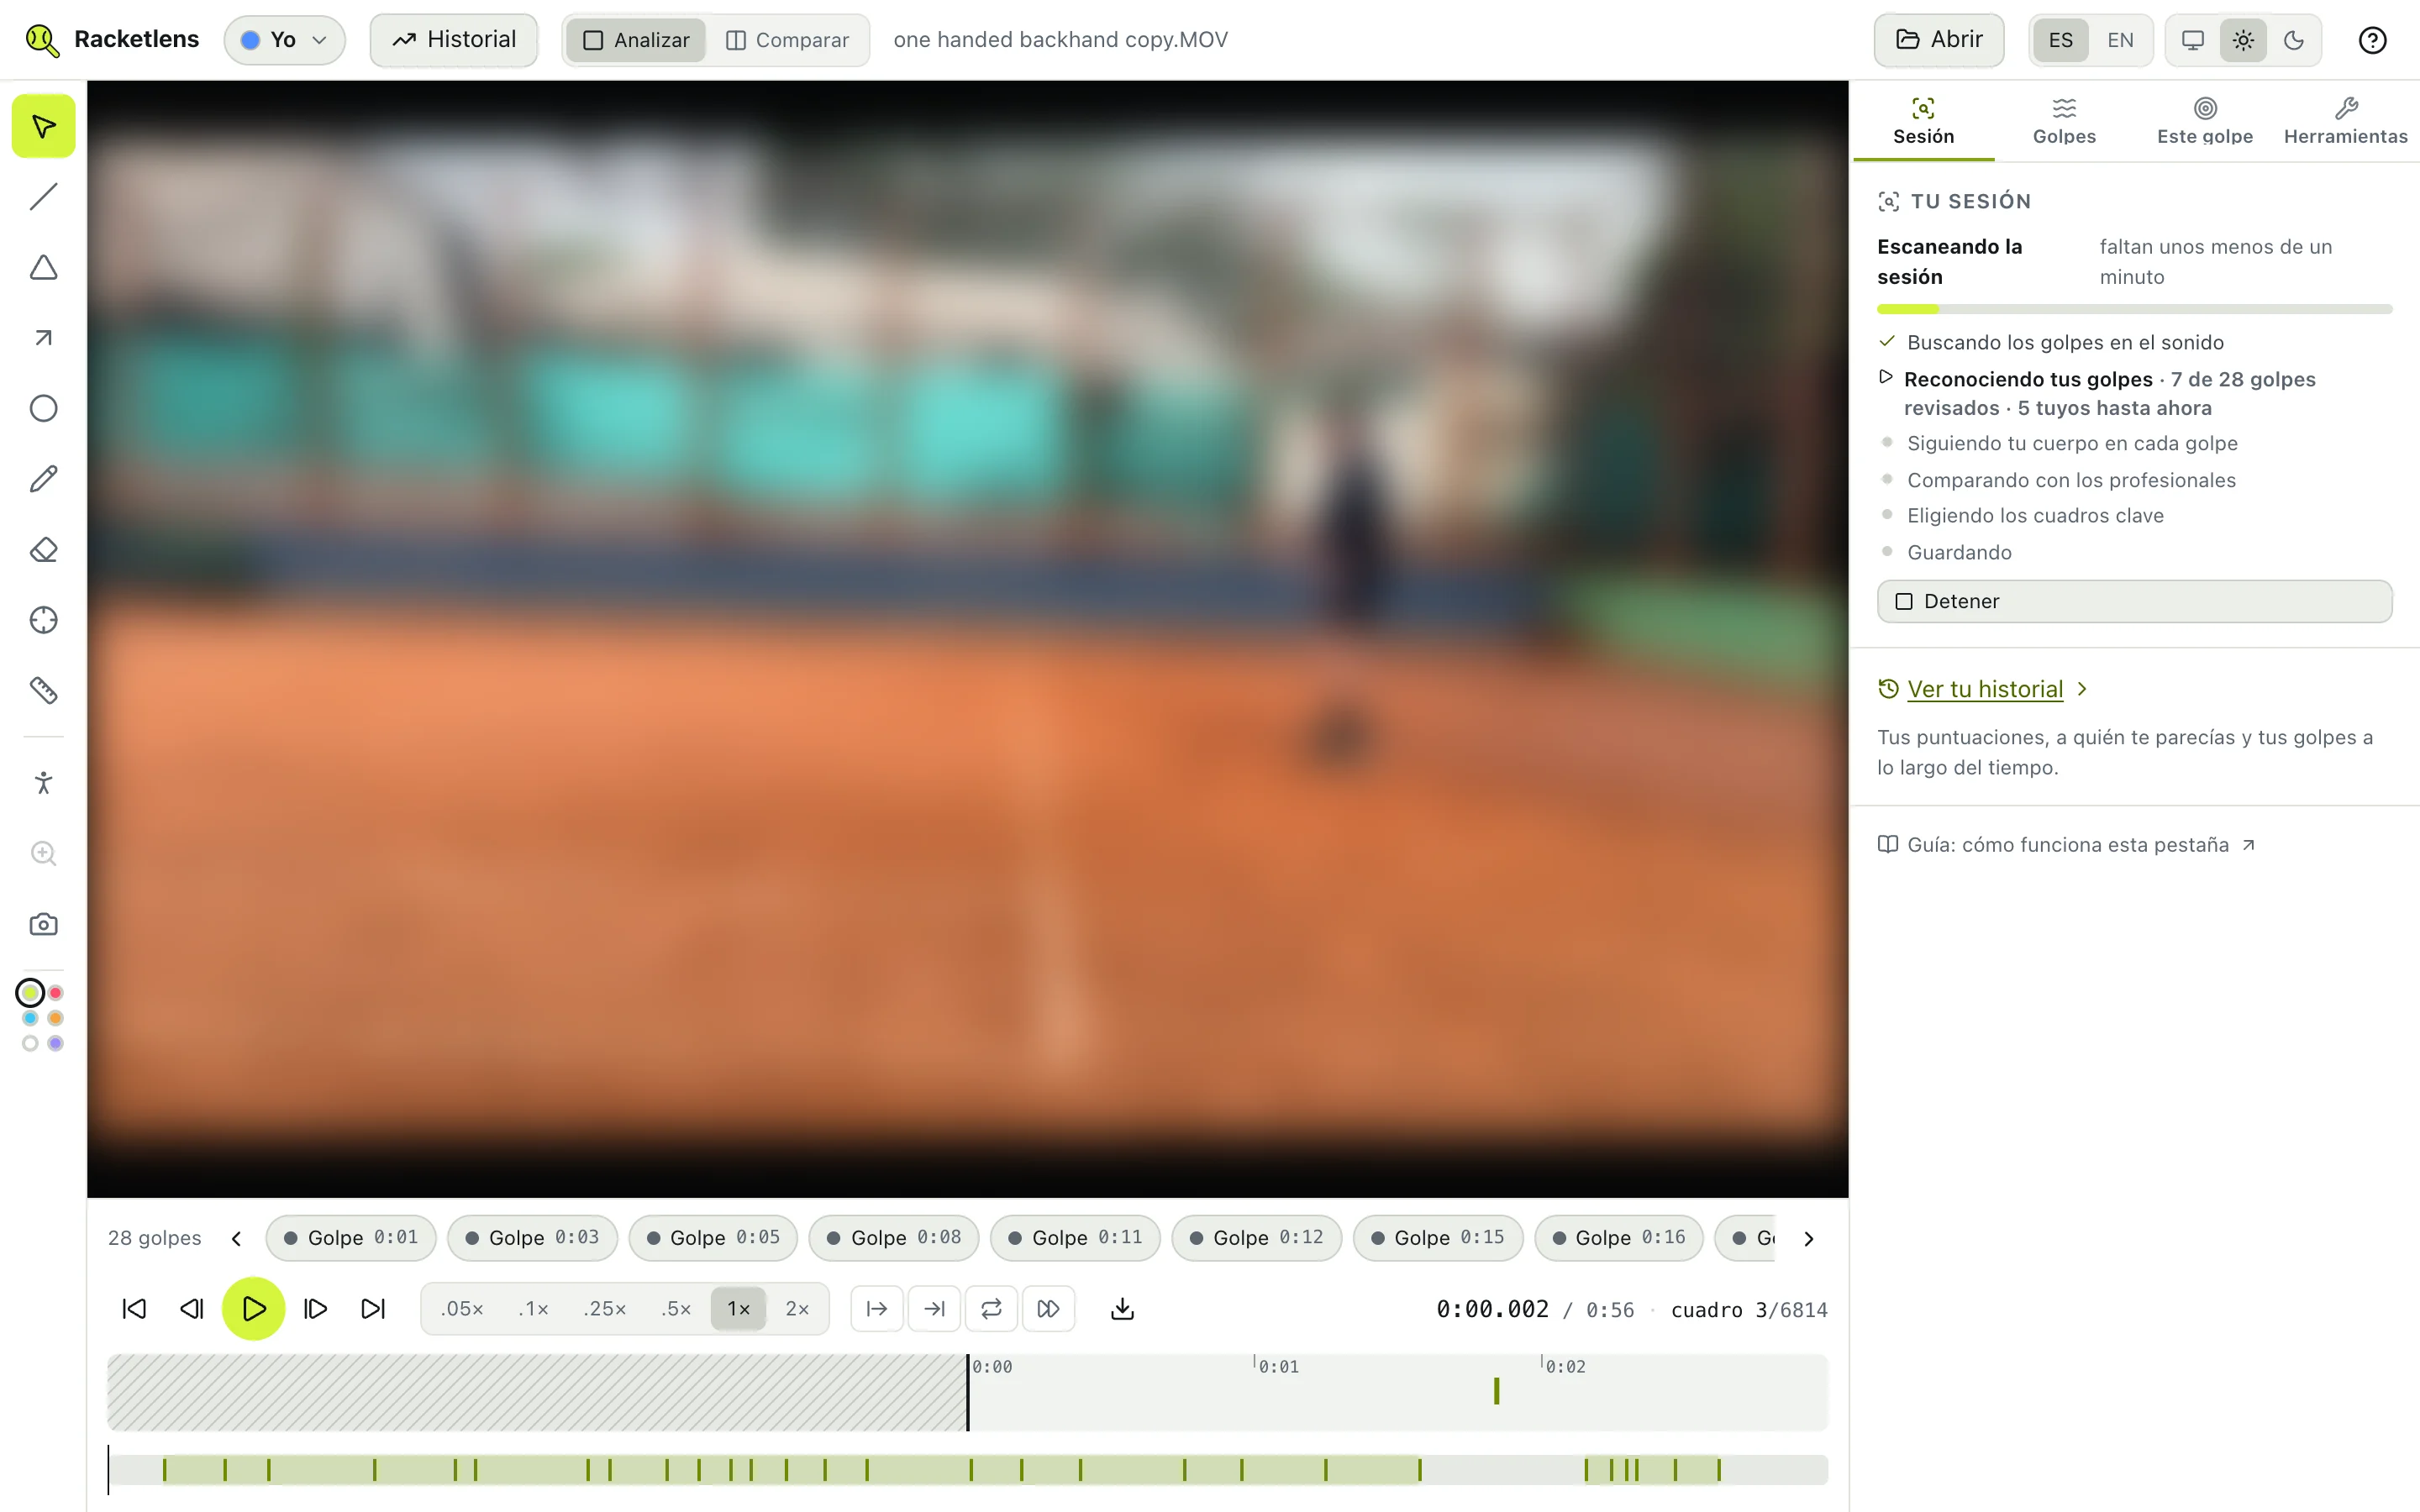Viewport: 2420px width, 1512px height.
Task: Stop the scan with Detener button
Action: point(2134,601)
